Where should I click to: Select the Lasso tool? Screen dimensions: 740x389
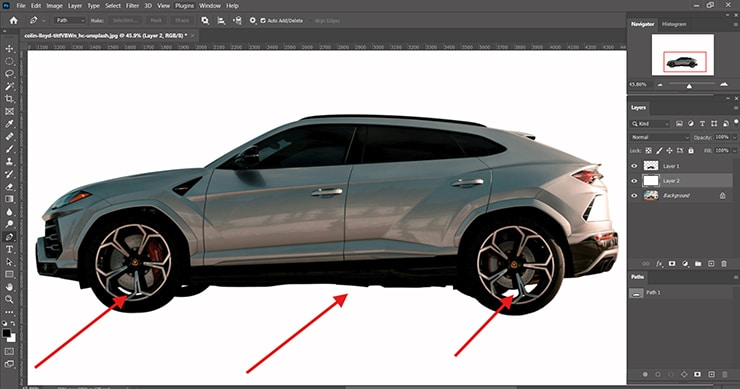pos(9,74)
